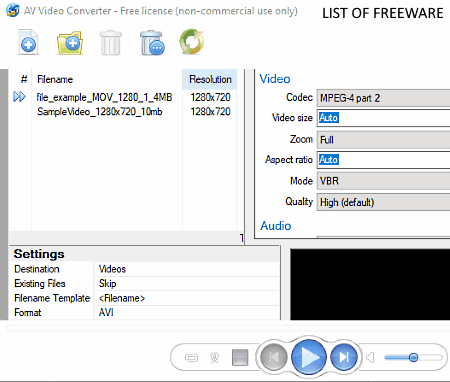450x382 pixels.
Task: Skip to next with the forward button
Action: pos(343,357)
